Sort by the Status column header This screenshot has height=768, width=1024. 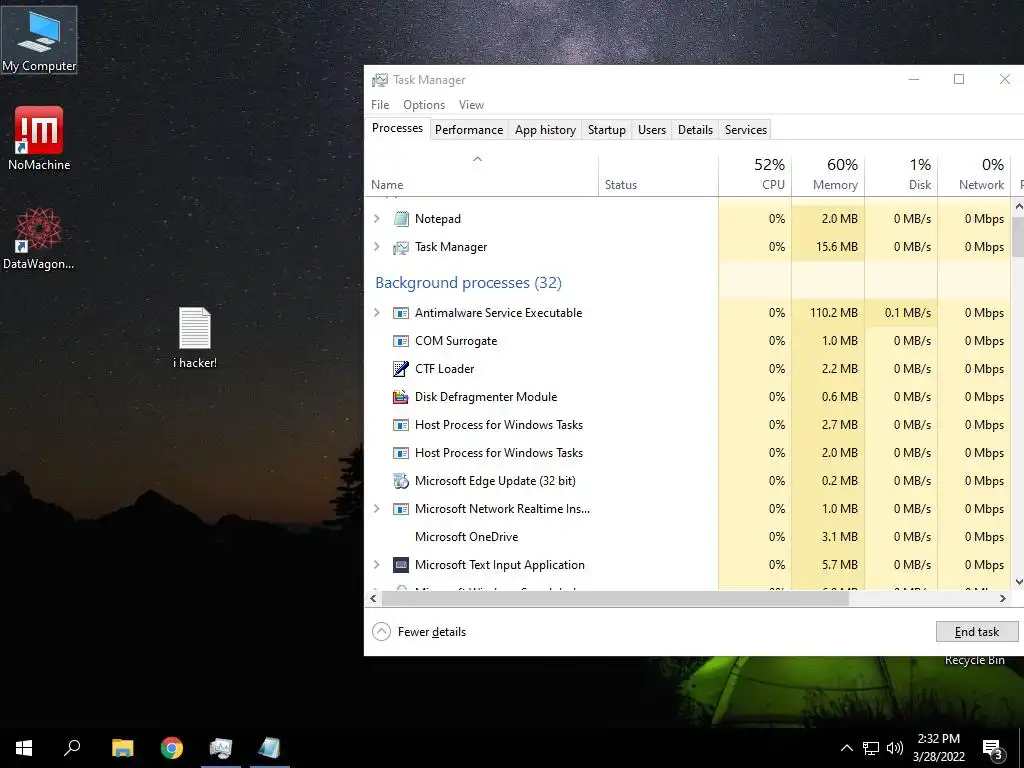point(658,176)
